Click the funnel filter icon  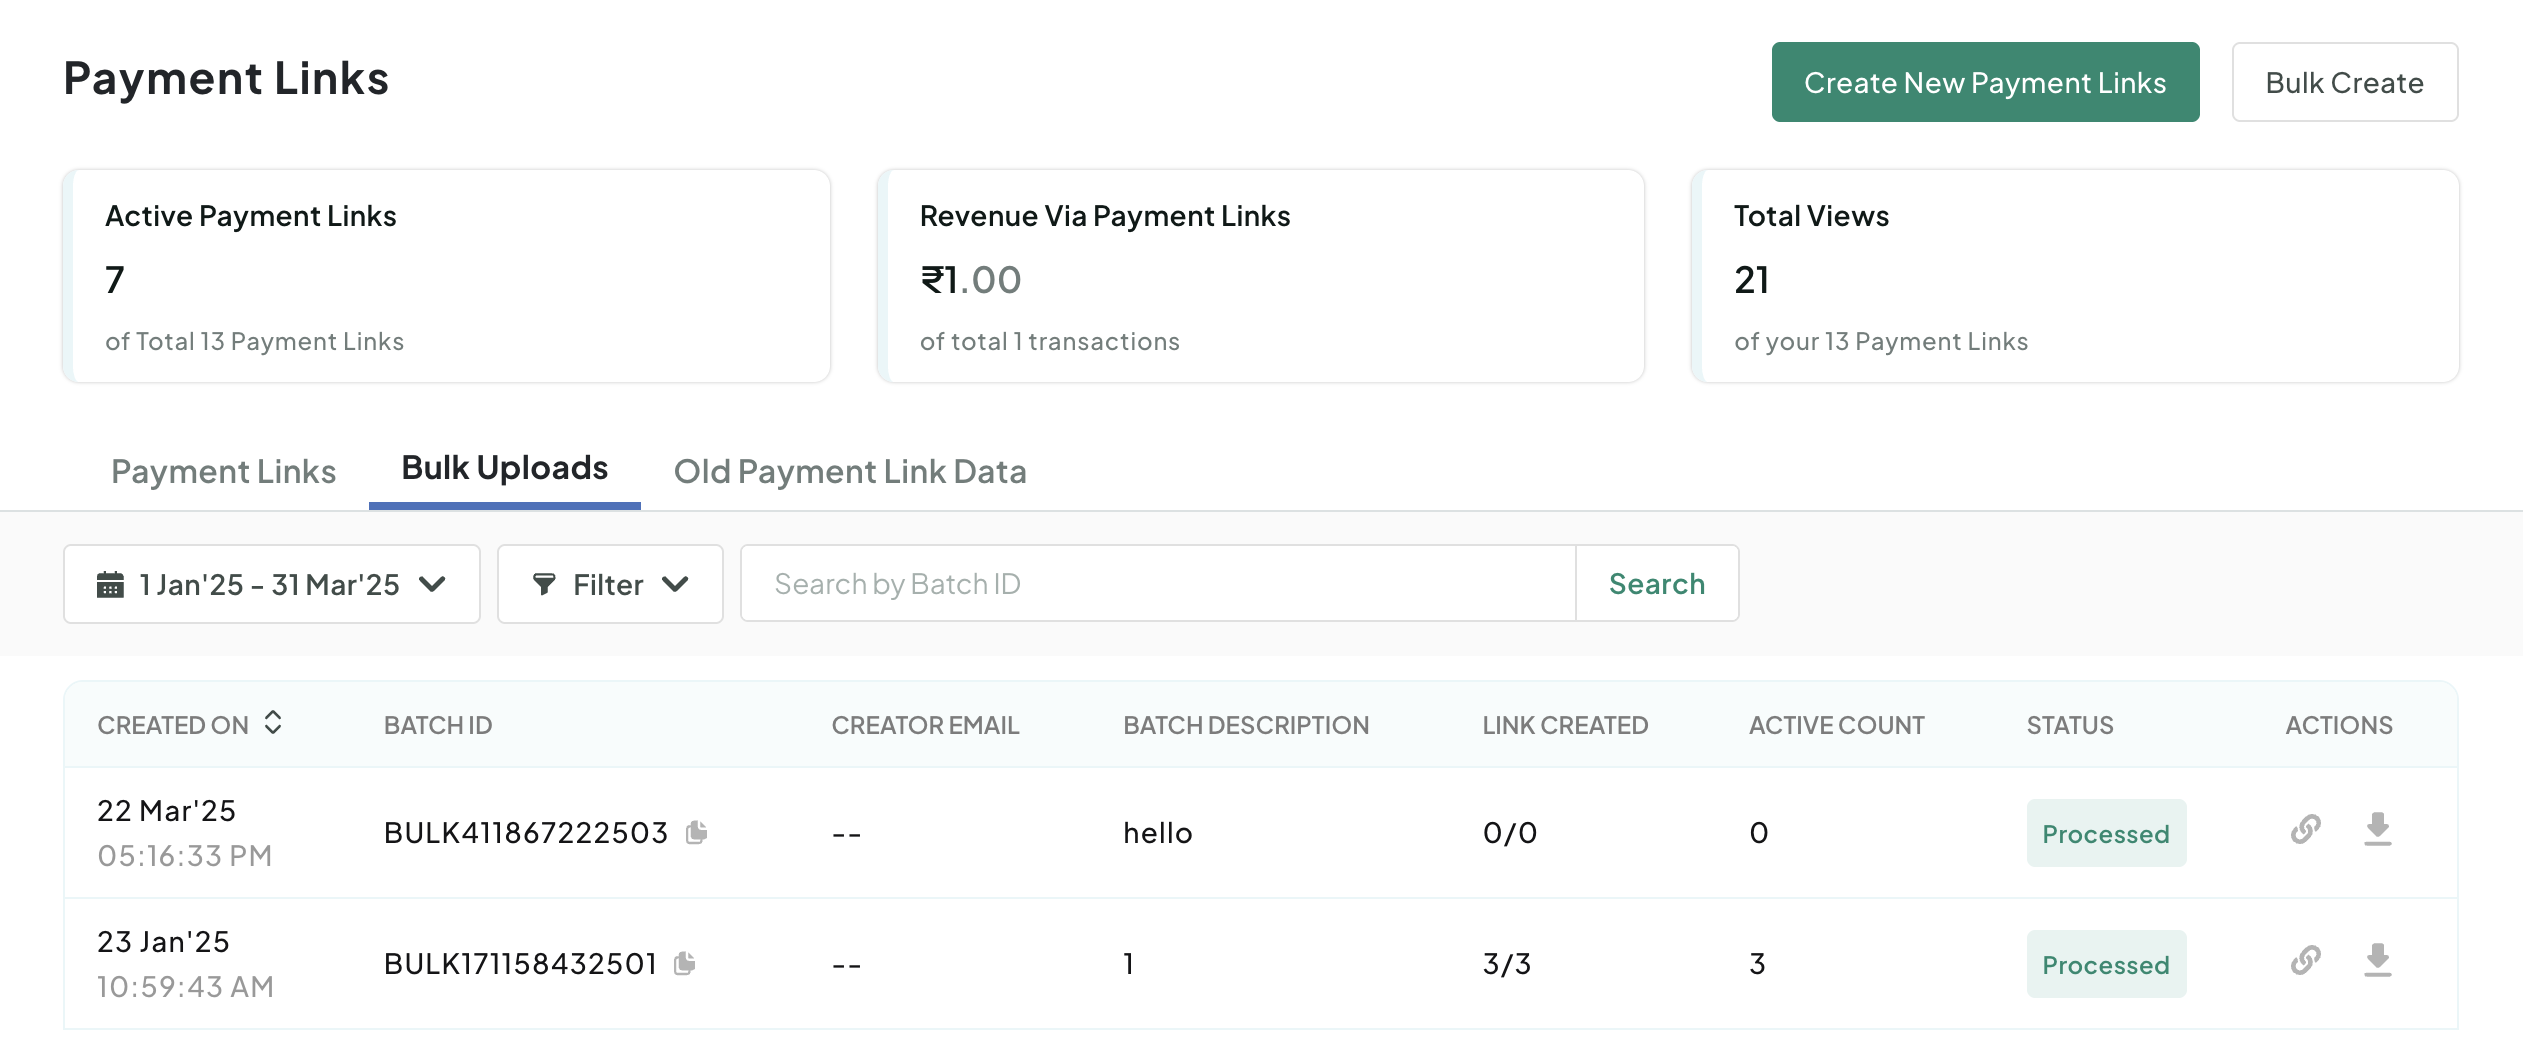pyautogui.click(x=544, y=584)
